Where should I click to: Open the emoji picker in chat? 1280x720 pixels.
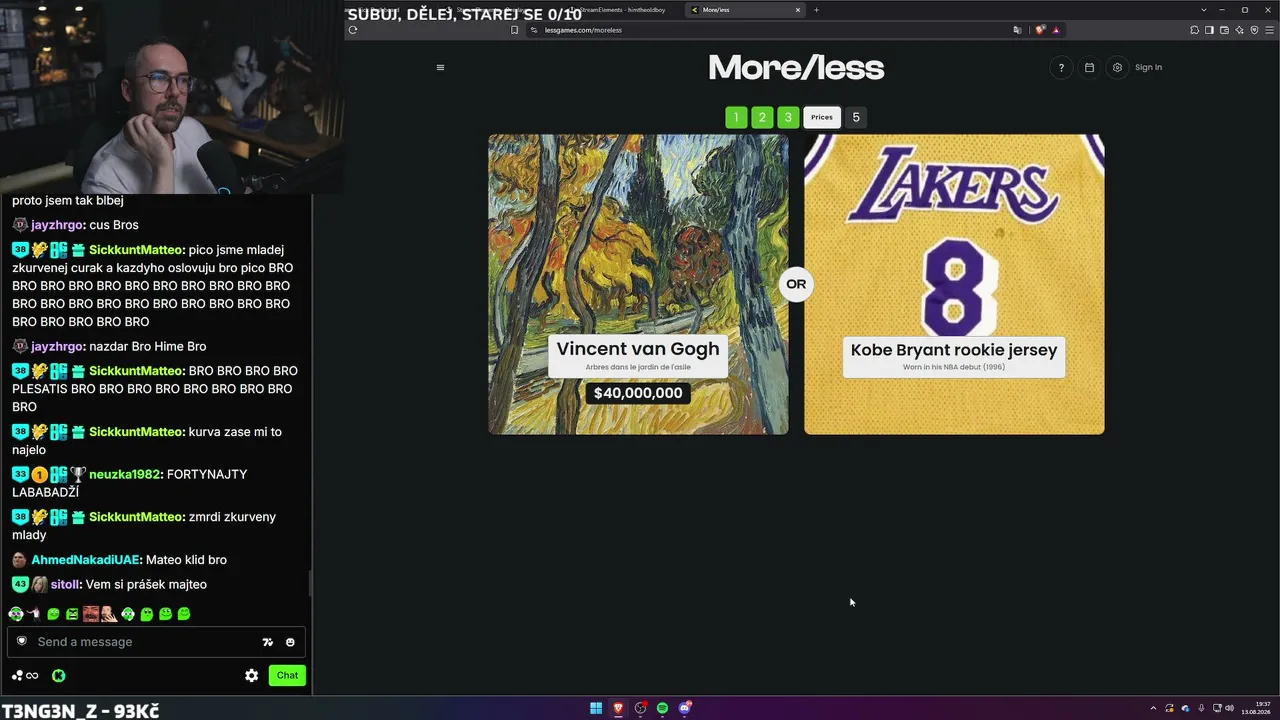[x=290, y=642]
